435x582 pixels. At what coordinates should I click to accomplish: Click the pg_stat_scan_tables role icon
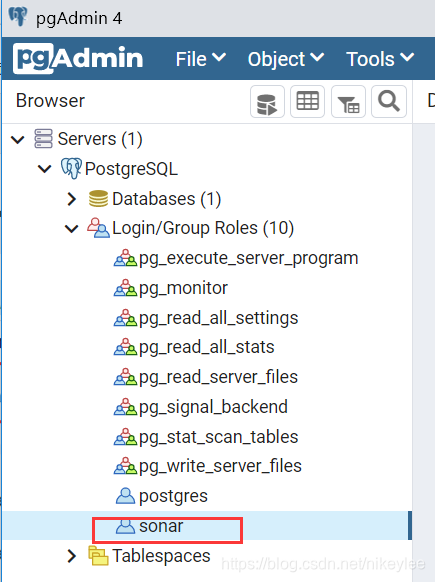coord(125,437)
